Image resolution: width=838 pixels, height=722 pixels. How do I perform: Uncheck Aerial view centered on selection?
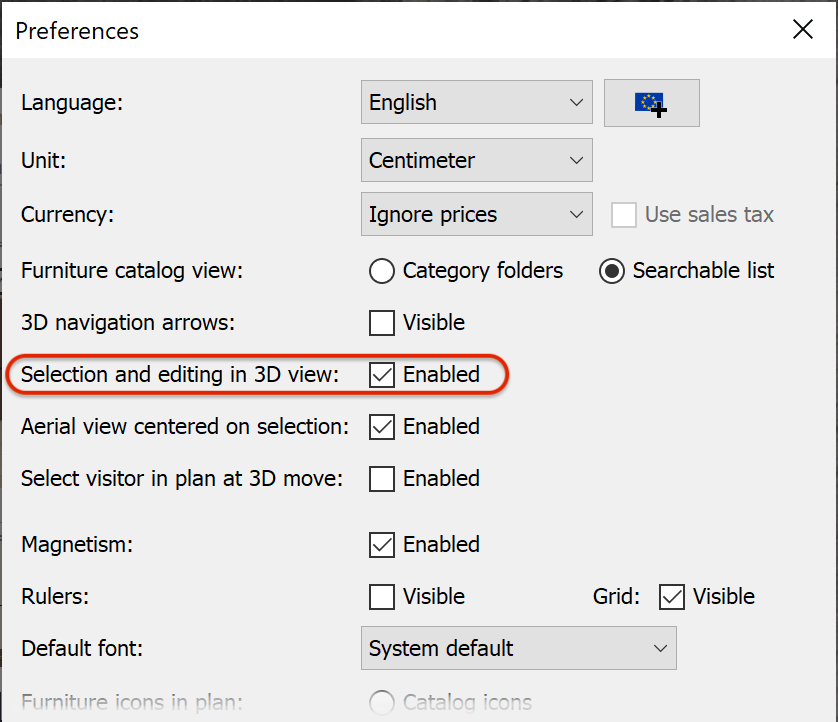[x=381, y=427]
